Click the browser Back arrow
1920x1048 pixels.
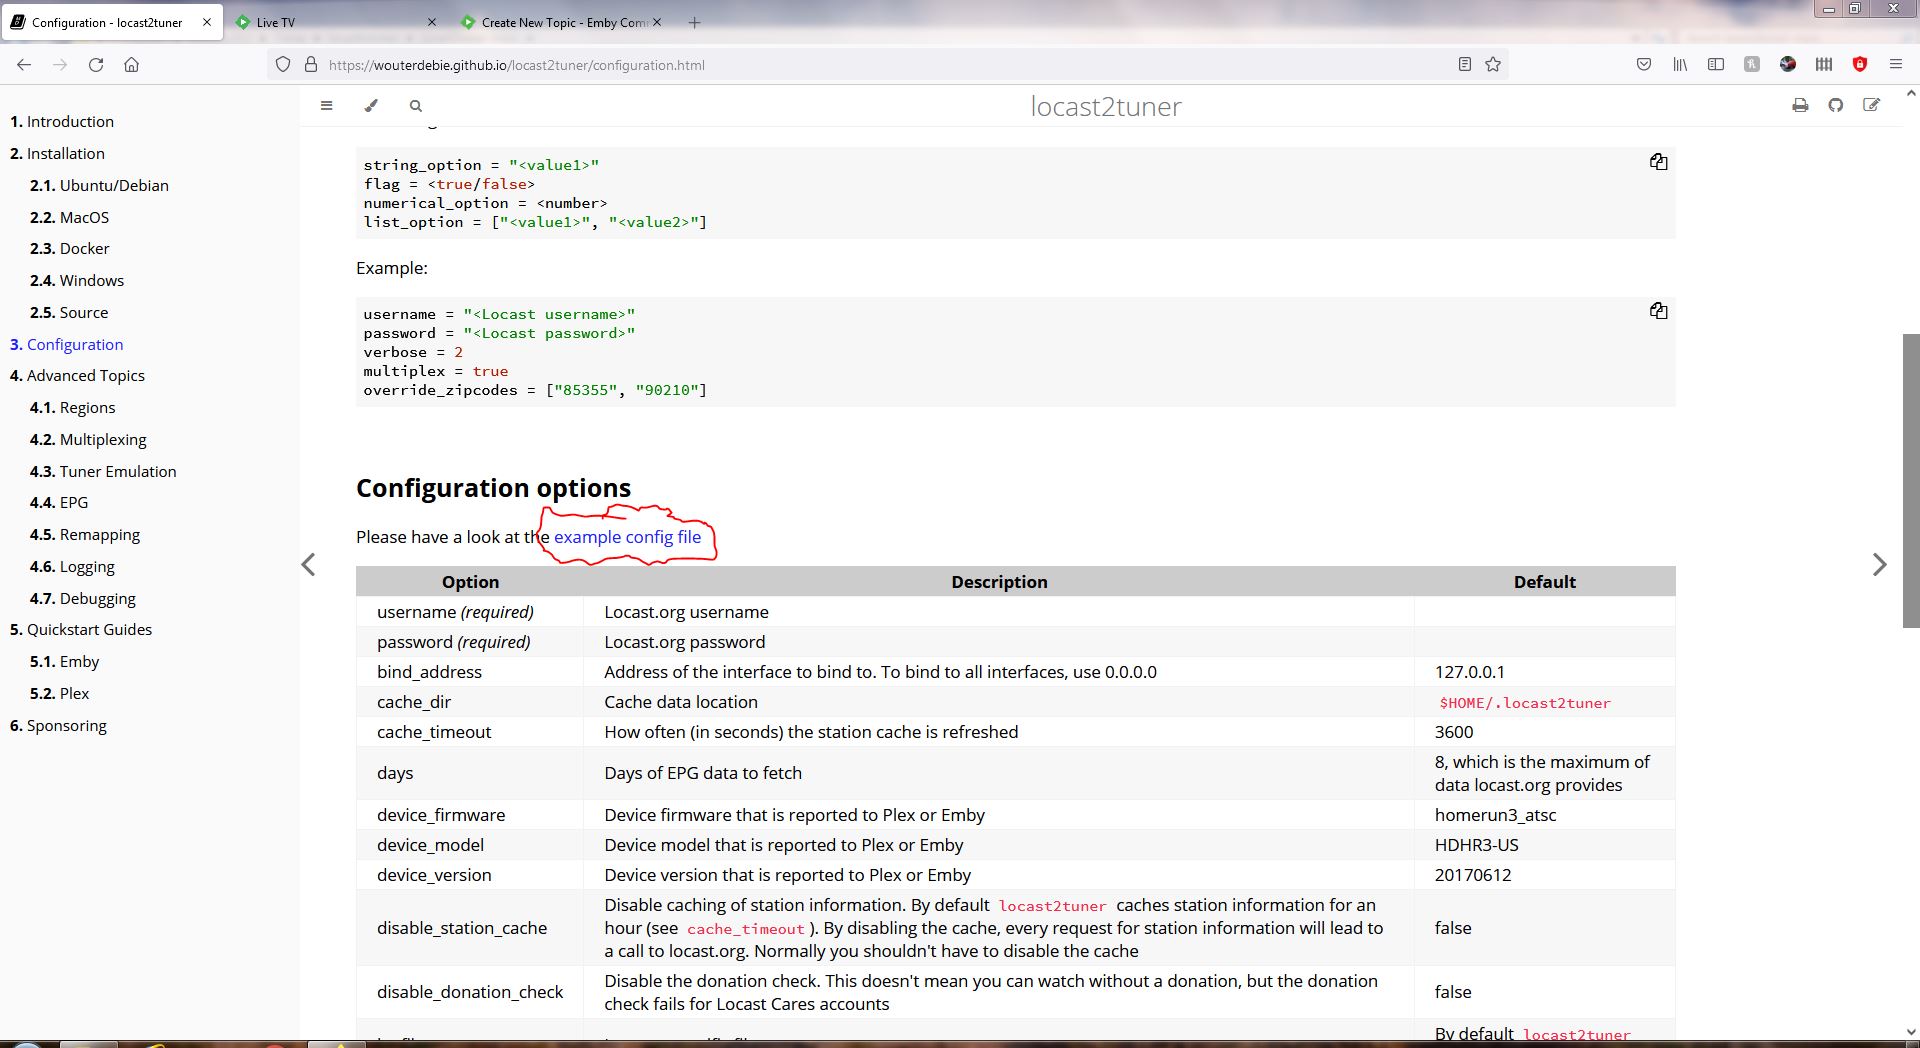point(24,64)
